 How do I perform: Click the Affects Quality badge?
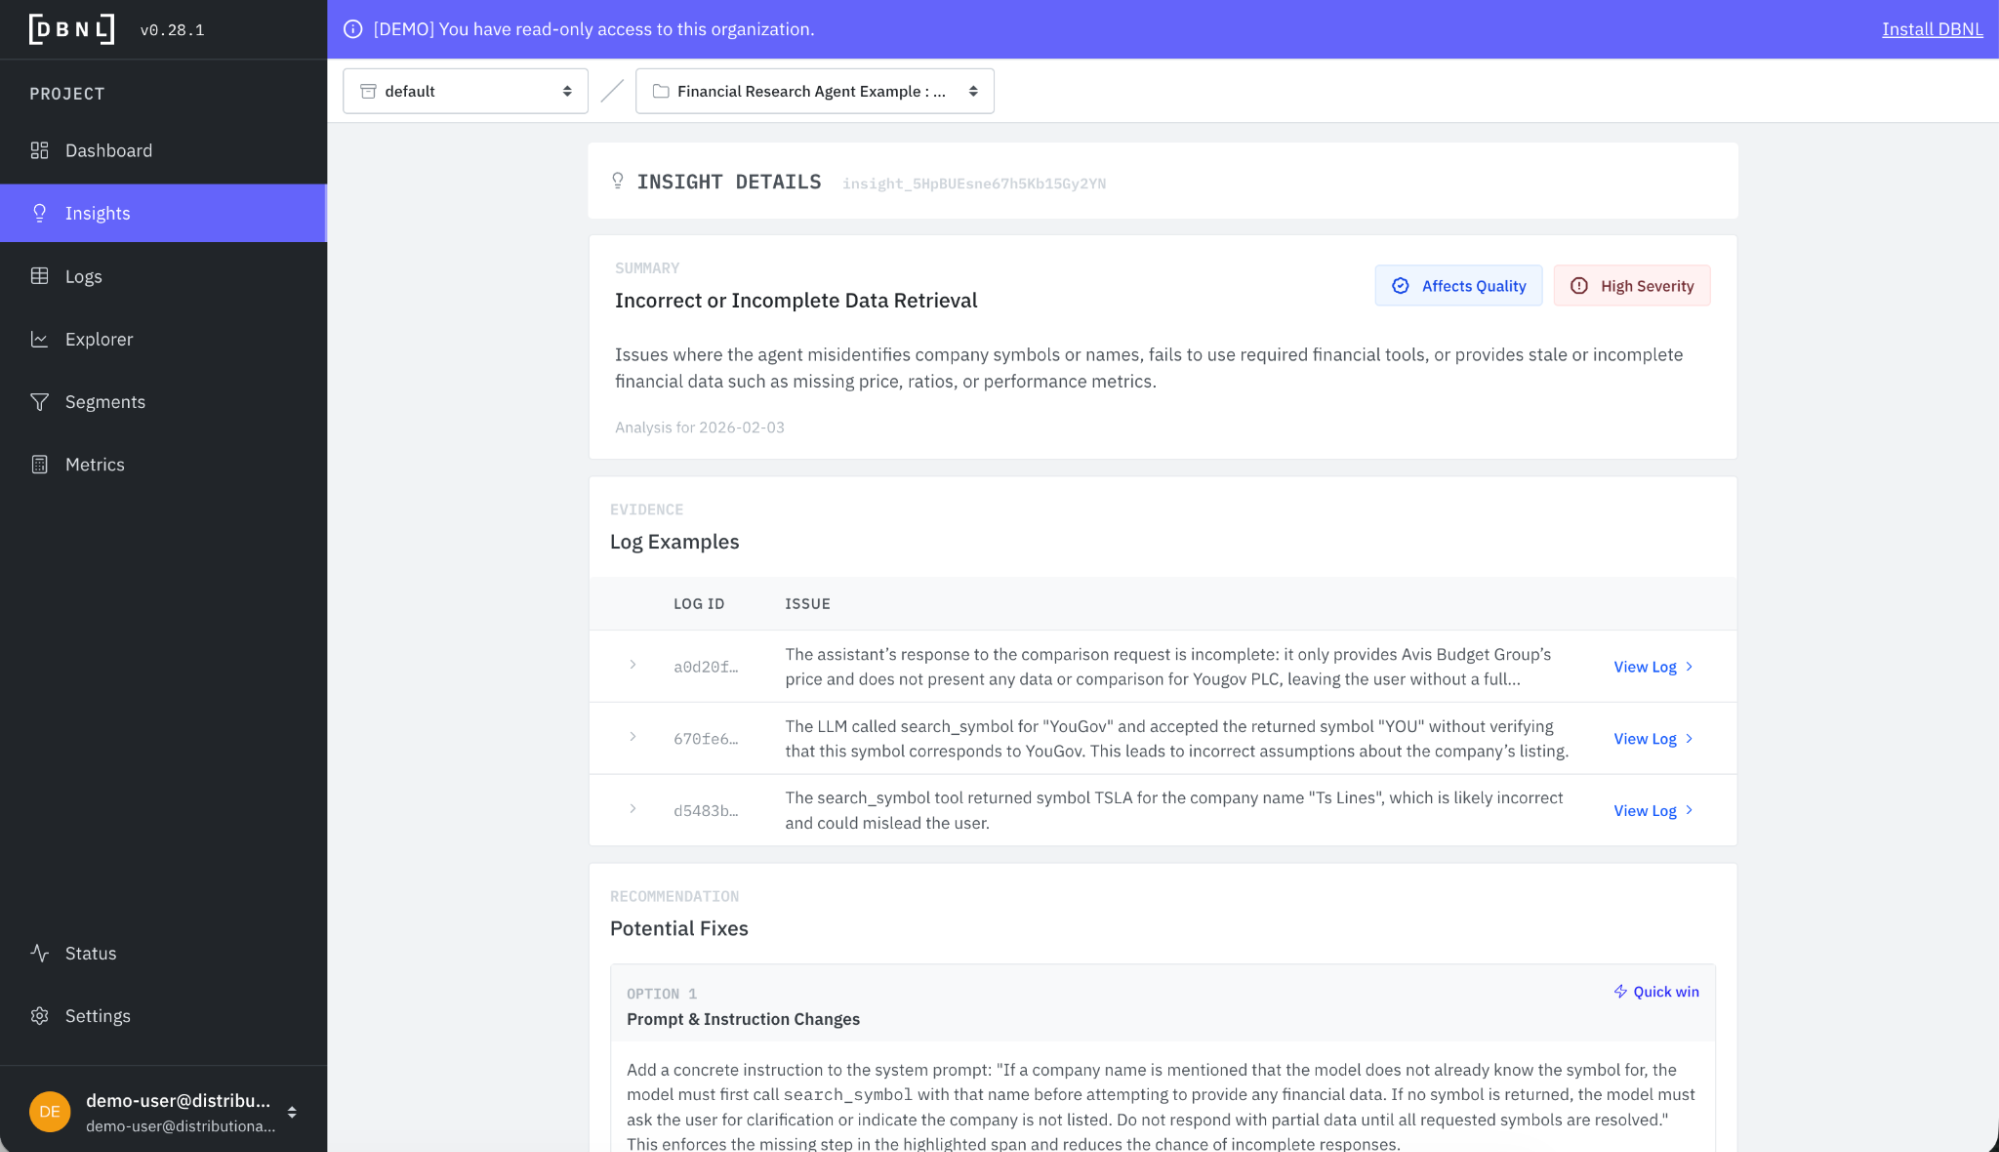(1458, 286)
